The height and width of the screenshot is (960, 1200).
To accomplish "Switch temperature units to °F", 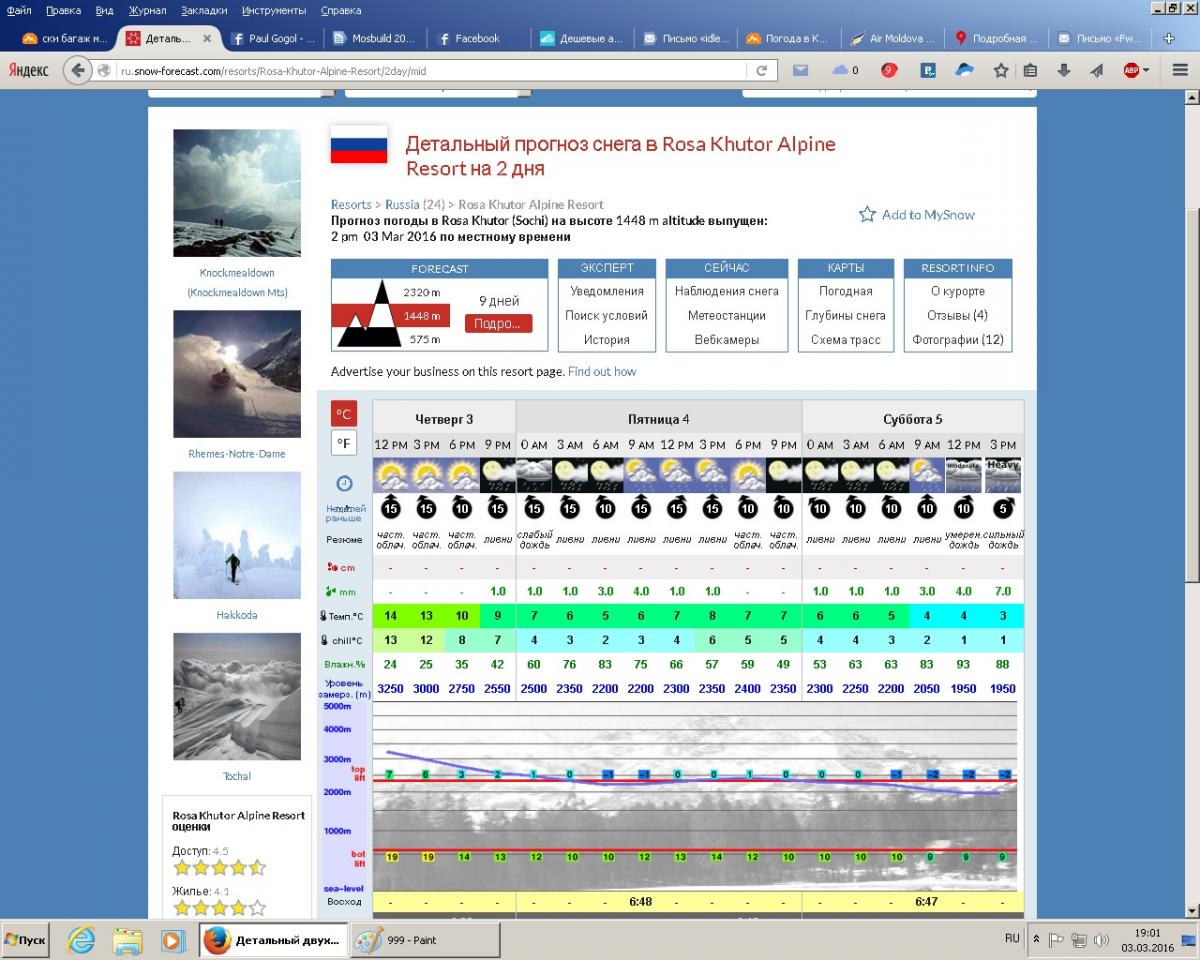I will 344,443.
